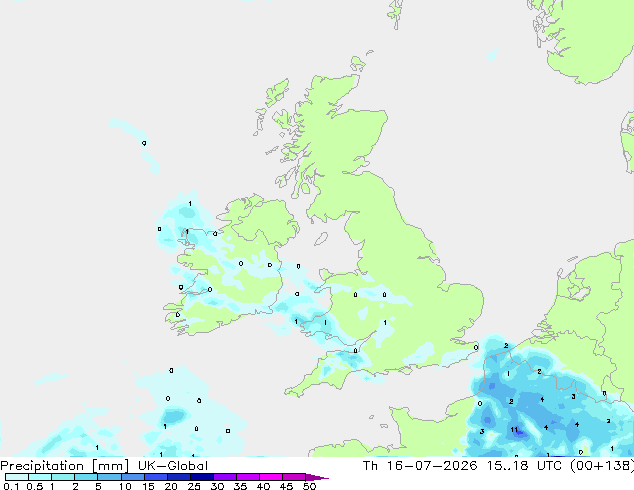
Task: Choose the 25–30 mm navy legend swatch
Action: click(x=201, y=477)
